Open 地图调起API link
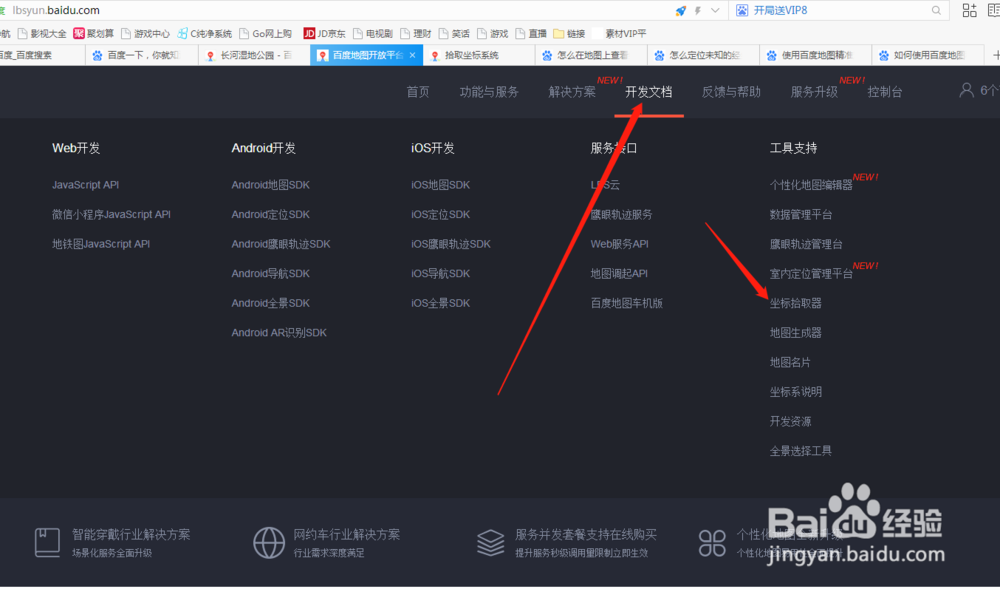1000x589 pixels. [x=619, y=273]
